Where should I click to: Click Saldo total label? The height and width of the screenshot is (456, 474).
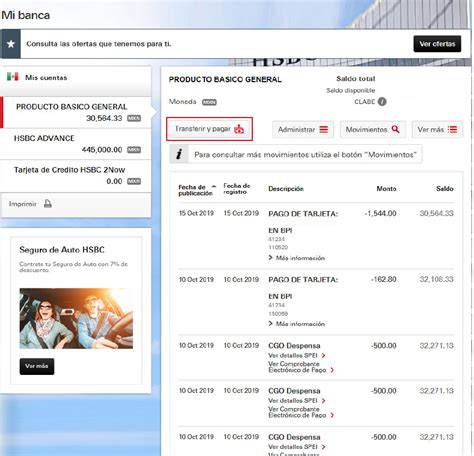pos(356,79)
